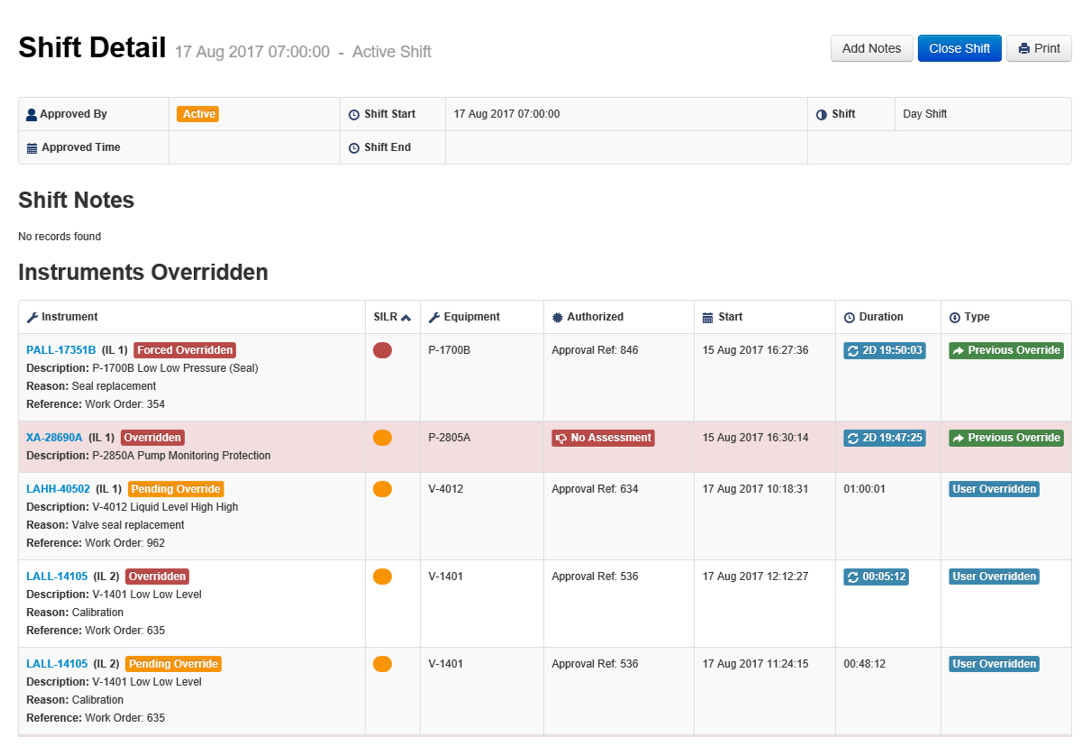Screen dimensions: 1090x752
Task: Click the Start column calendar icon
Action: (707, 317)
